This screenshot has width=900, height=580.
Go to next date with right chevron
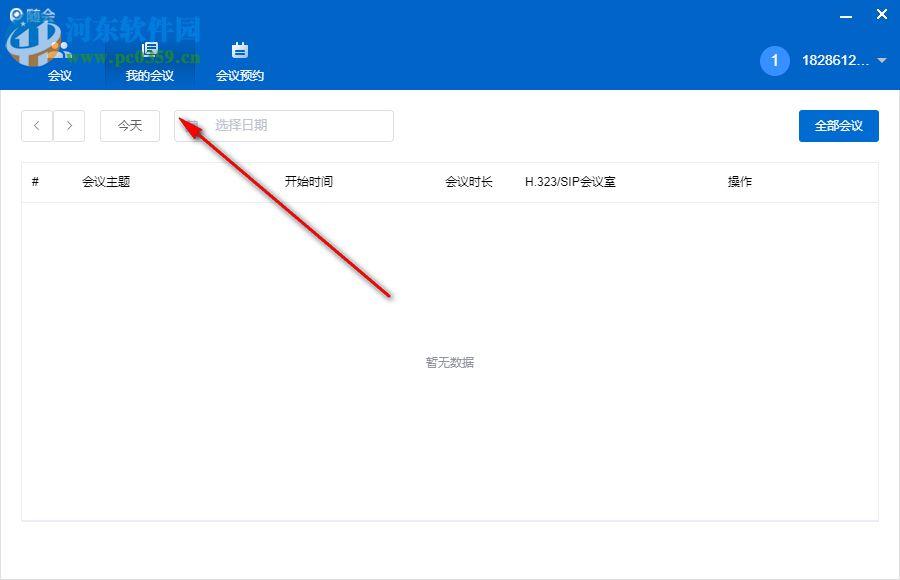click(x=69, y=126)
